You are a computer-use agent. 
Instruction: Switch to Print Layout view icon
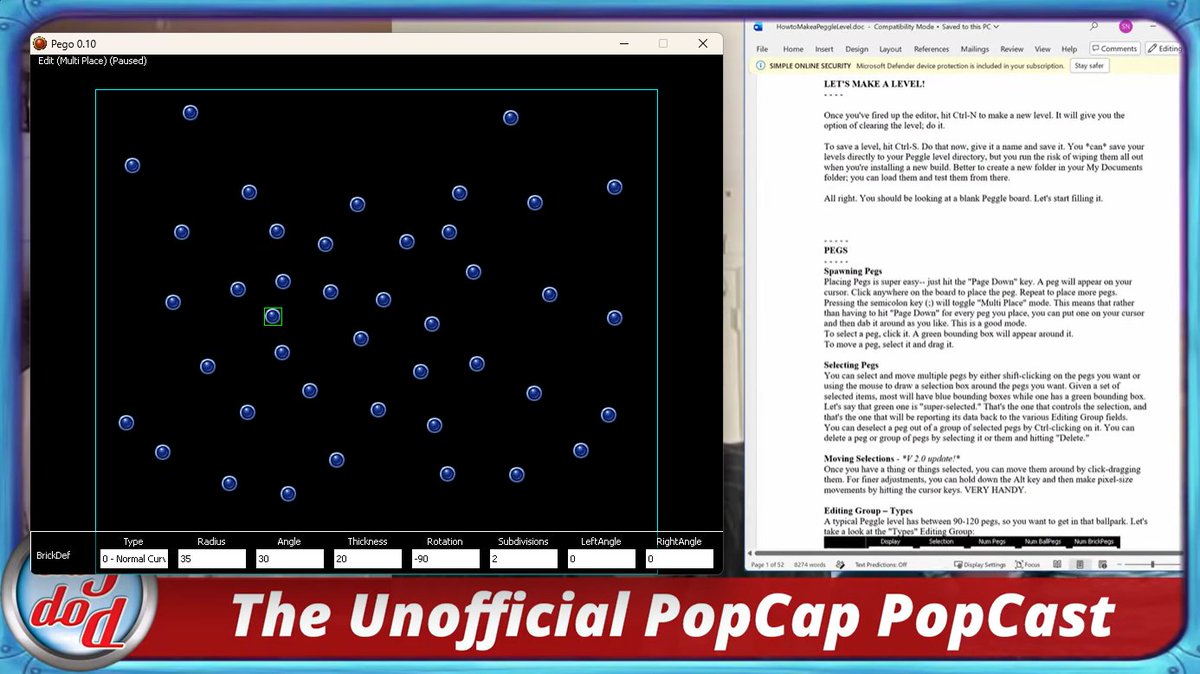[x=1081, y=565]
